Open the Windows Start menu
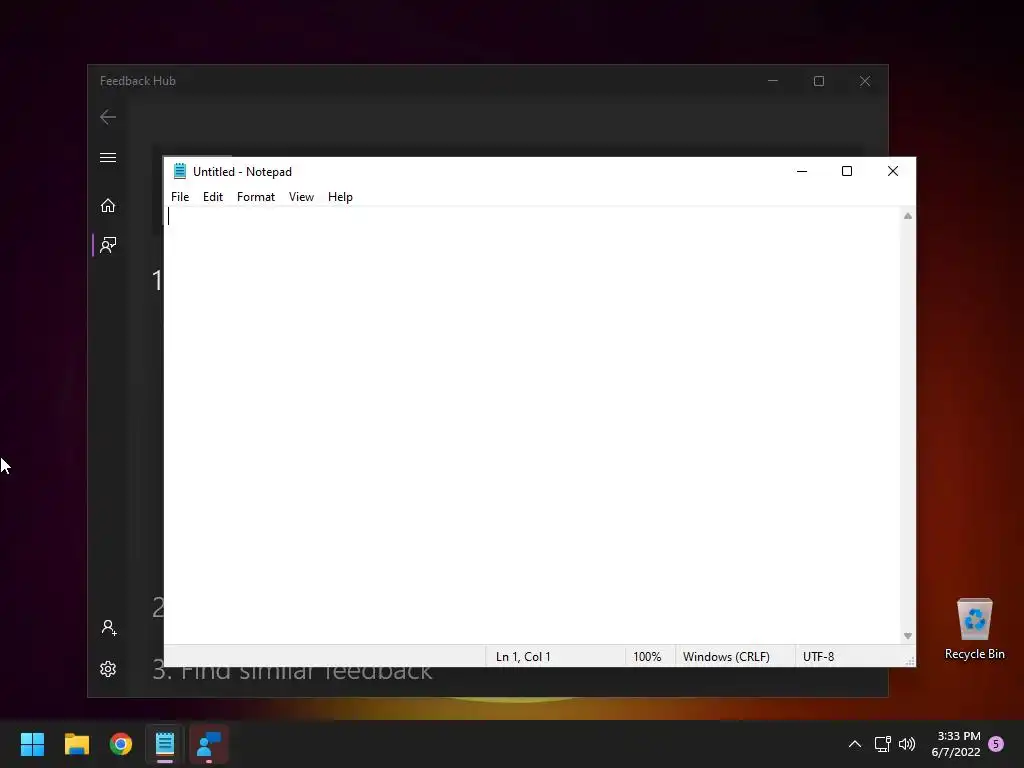 pyautogui.click(x=32, y=744)
